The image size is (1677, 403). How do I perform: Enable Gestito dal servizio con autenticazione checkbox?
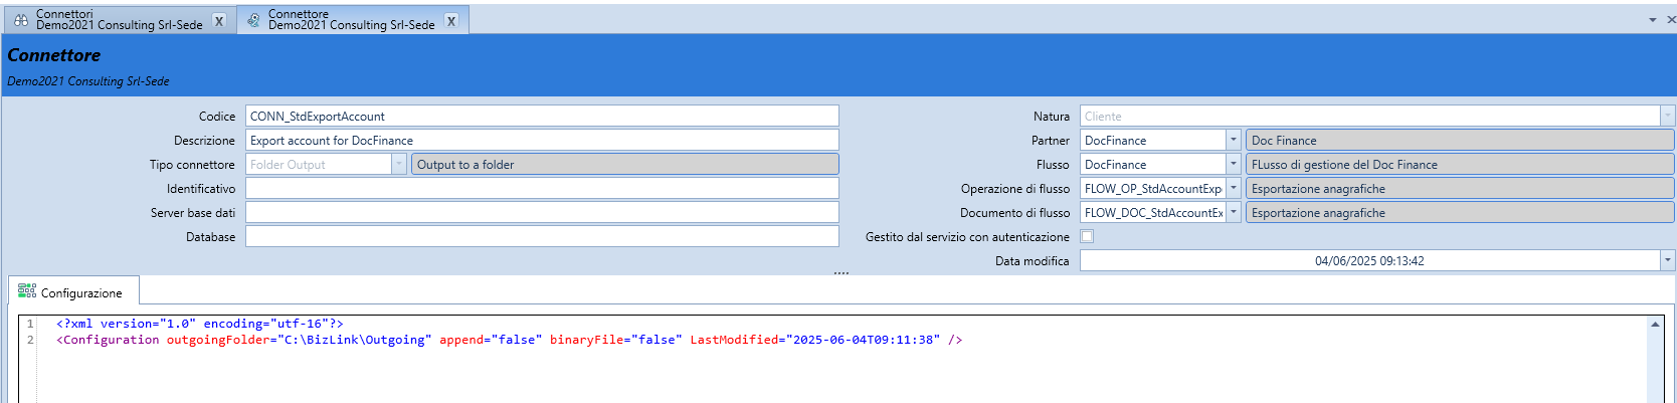tap(1087, 237)
